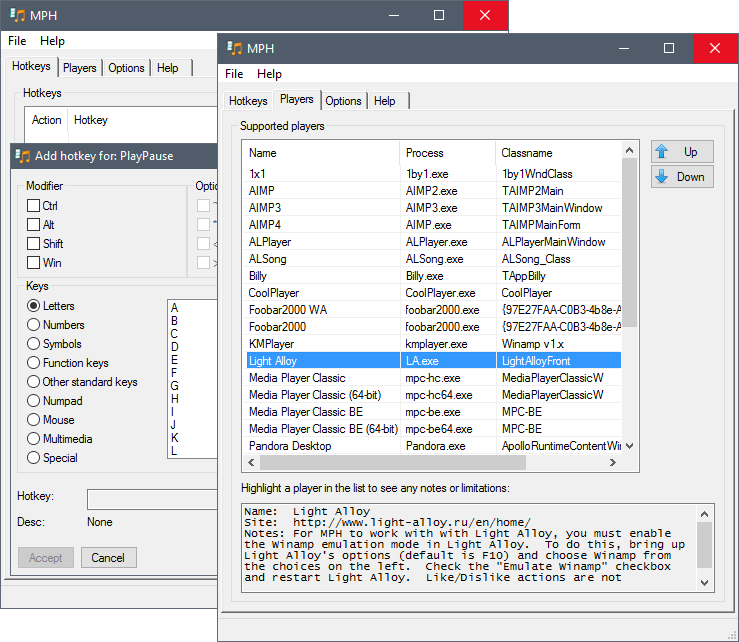Select the 1x1 player row

(433, 174)
